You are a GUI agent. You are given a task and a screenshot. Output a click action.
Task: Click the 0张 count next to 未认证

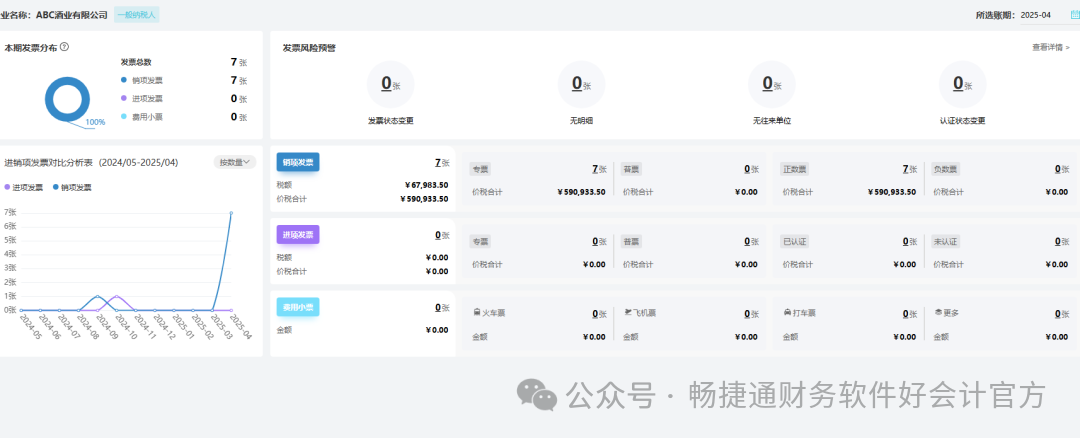[x=1061, y=242]
